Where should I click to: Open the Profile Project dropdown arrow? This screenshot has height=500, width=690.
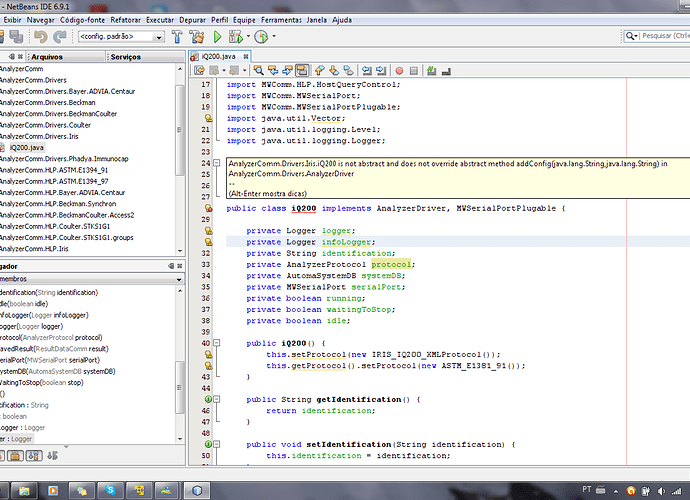pyautogui.click(x=274, y=37)
